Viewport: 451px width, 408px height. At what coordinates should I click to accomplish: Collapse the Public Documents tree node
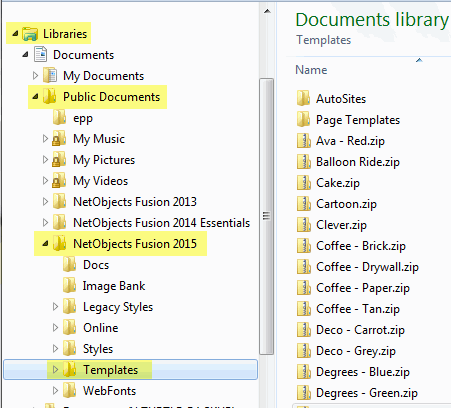pos(35,97)
